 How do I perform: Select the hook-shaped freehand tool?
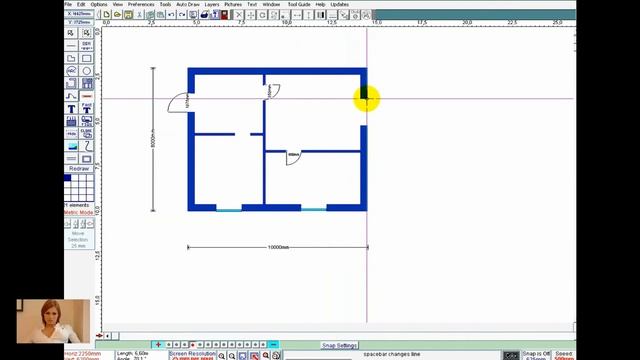coord(87,146)
